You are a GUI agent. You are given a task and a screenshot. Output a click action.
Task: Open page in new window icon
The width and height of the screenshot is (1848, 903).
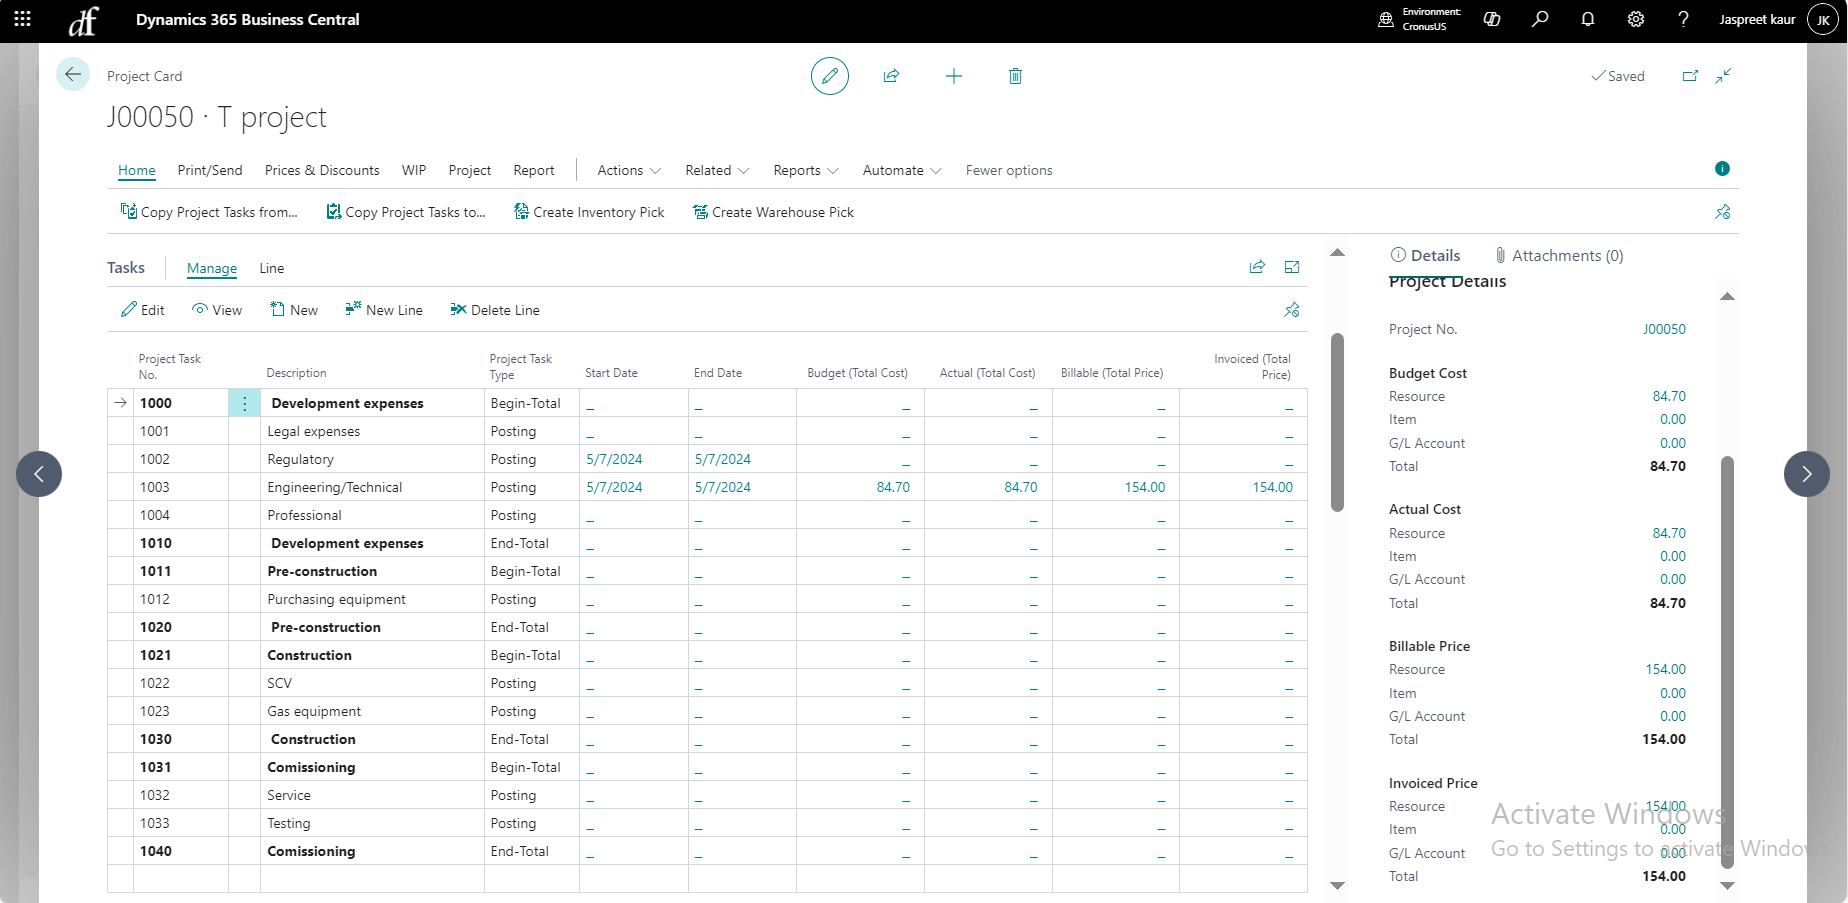click(1690, 76)
